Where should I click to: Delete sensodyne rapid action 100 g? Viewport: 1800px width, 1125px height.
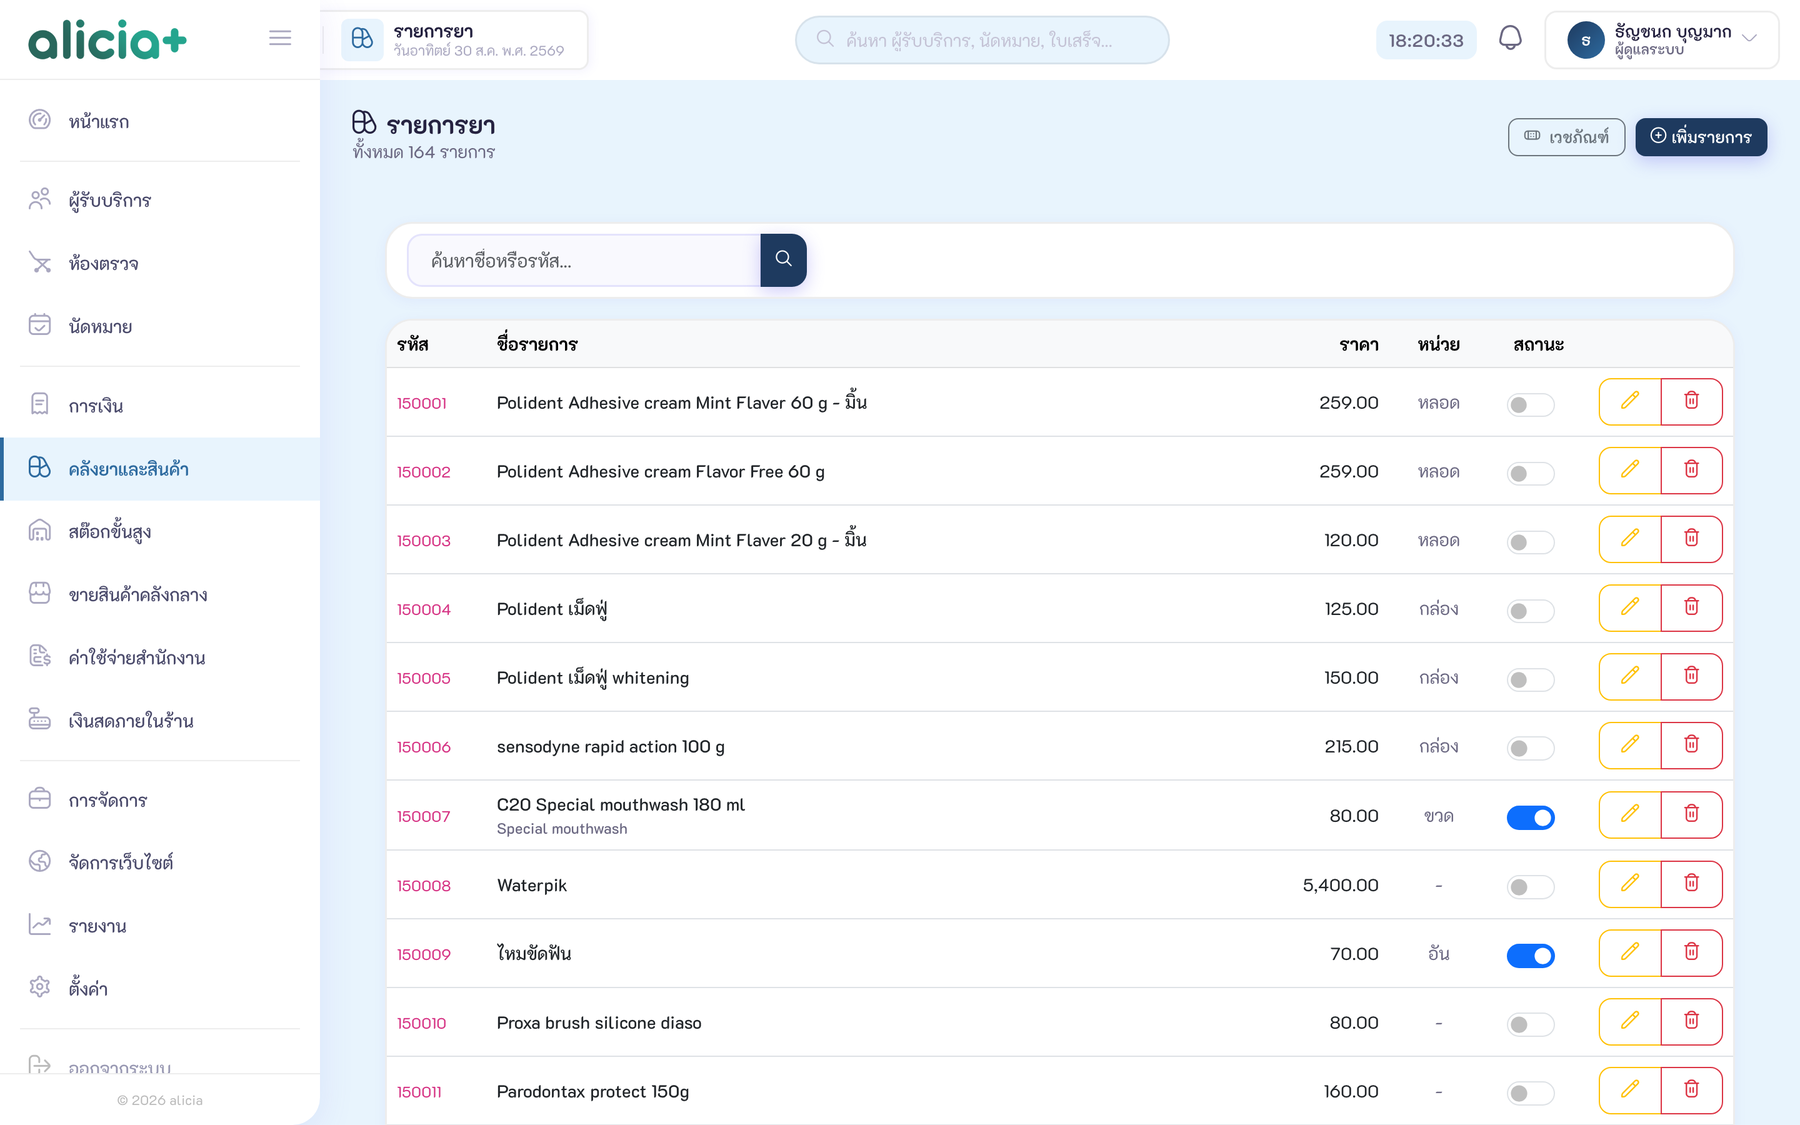[1692, 746]
